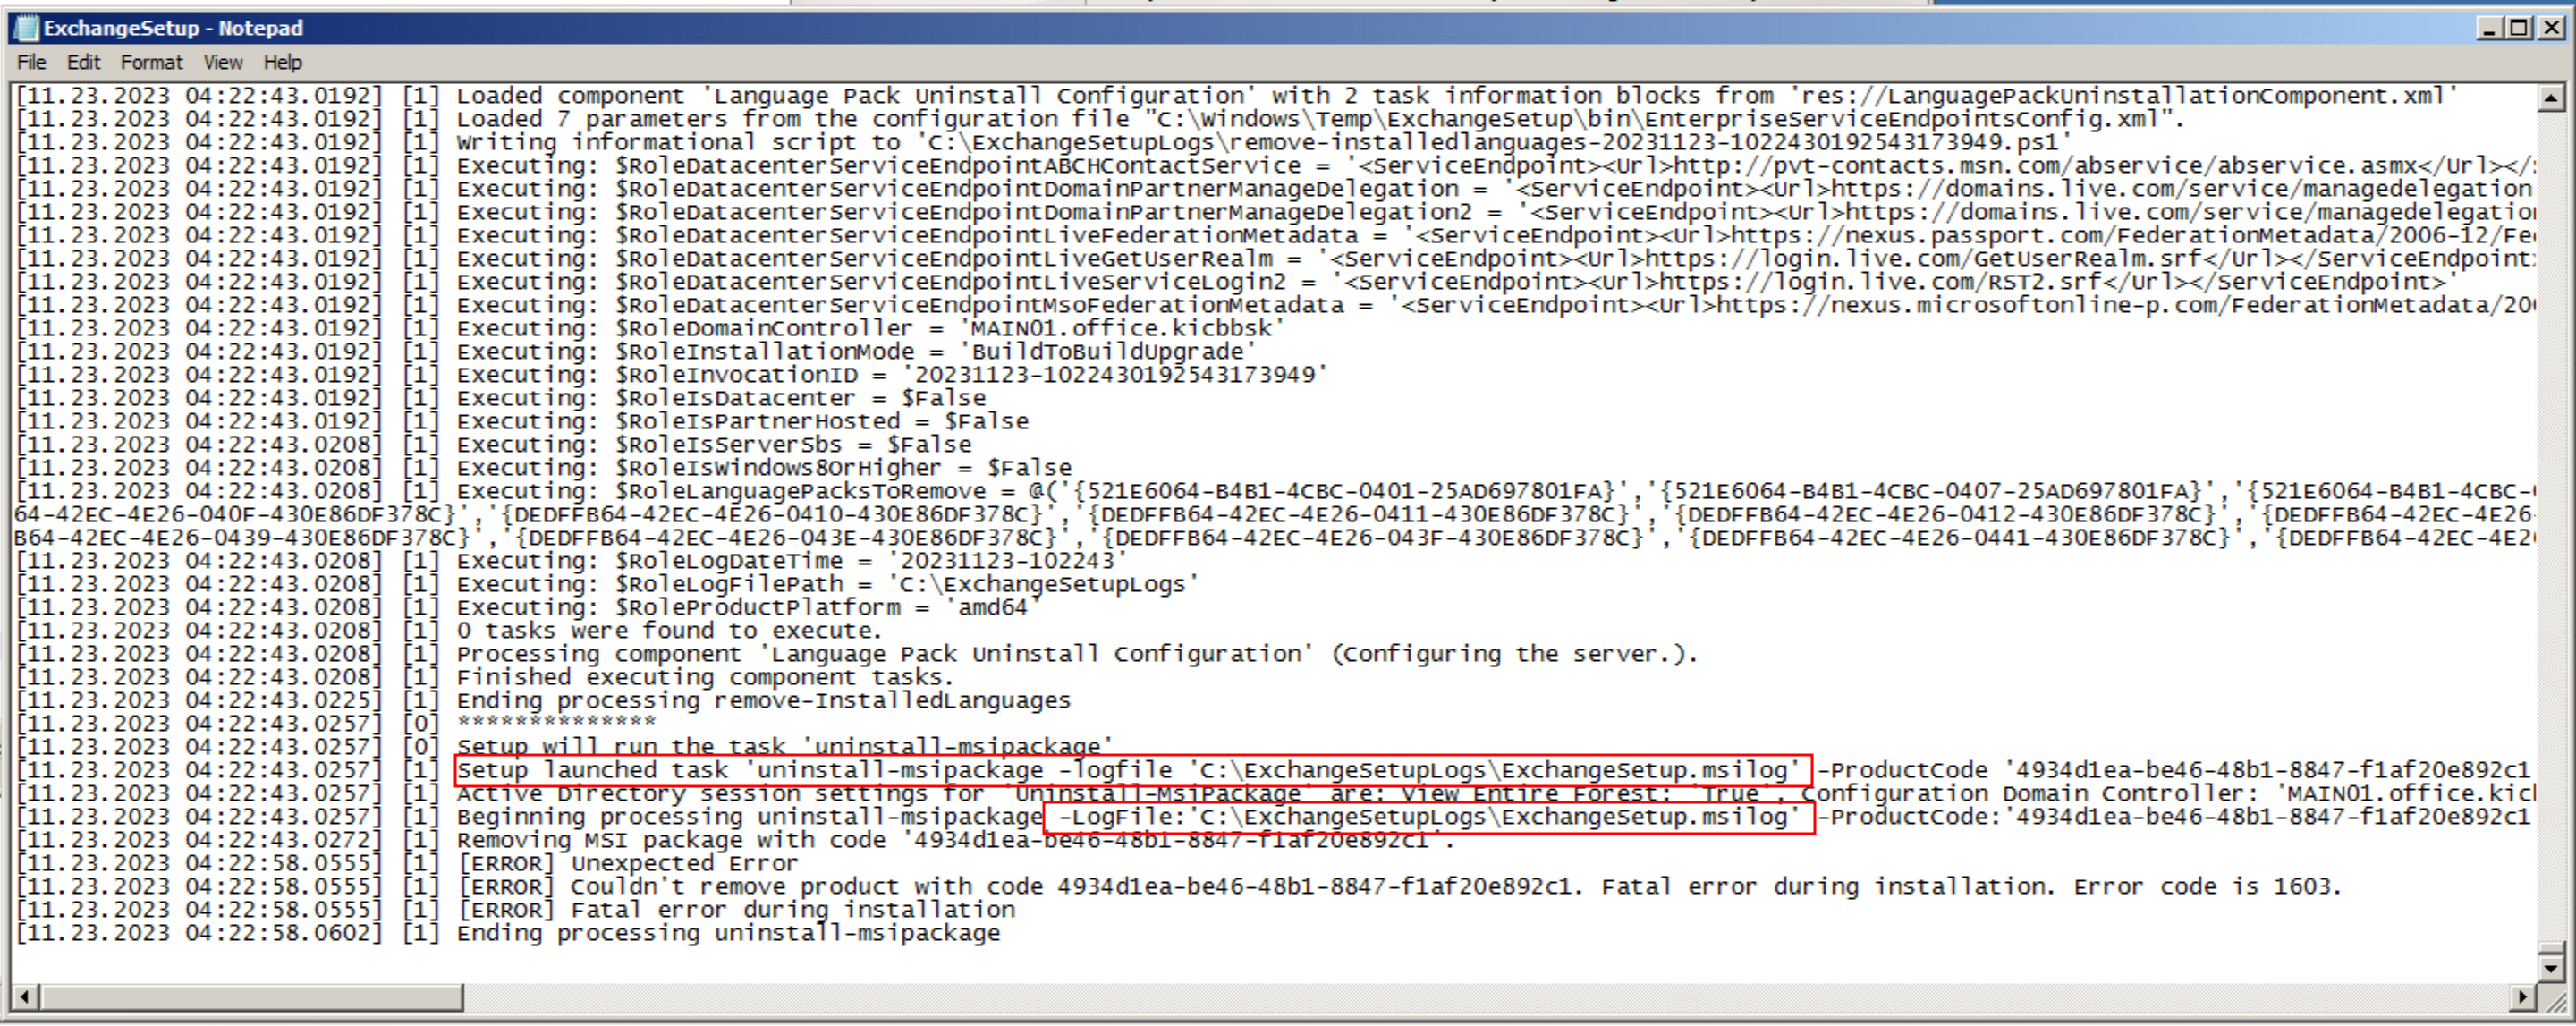Screen dimensions: 2576x1026
Task: Click the horizontal scrollbar right arrow
Action: [2523, 996]
